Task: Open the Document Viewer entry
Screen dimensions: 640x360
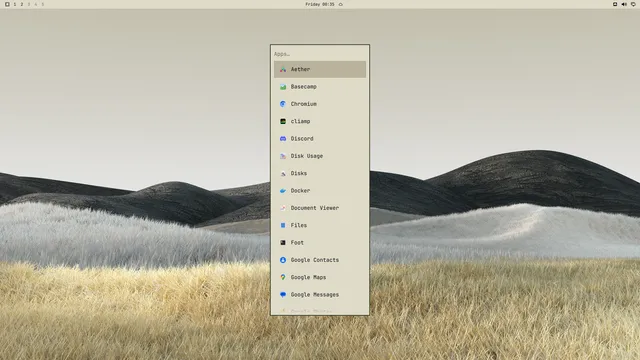Action: point(320,208)
